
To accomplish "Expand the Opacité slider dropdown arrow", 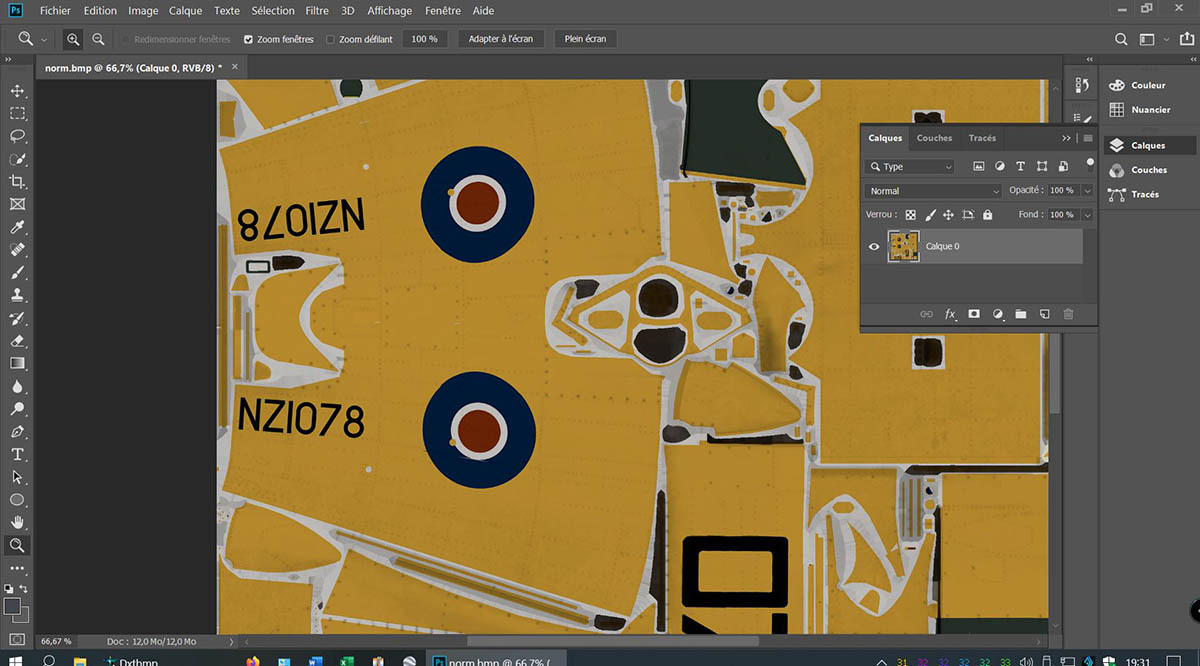I will click(1086, 191).
